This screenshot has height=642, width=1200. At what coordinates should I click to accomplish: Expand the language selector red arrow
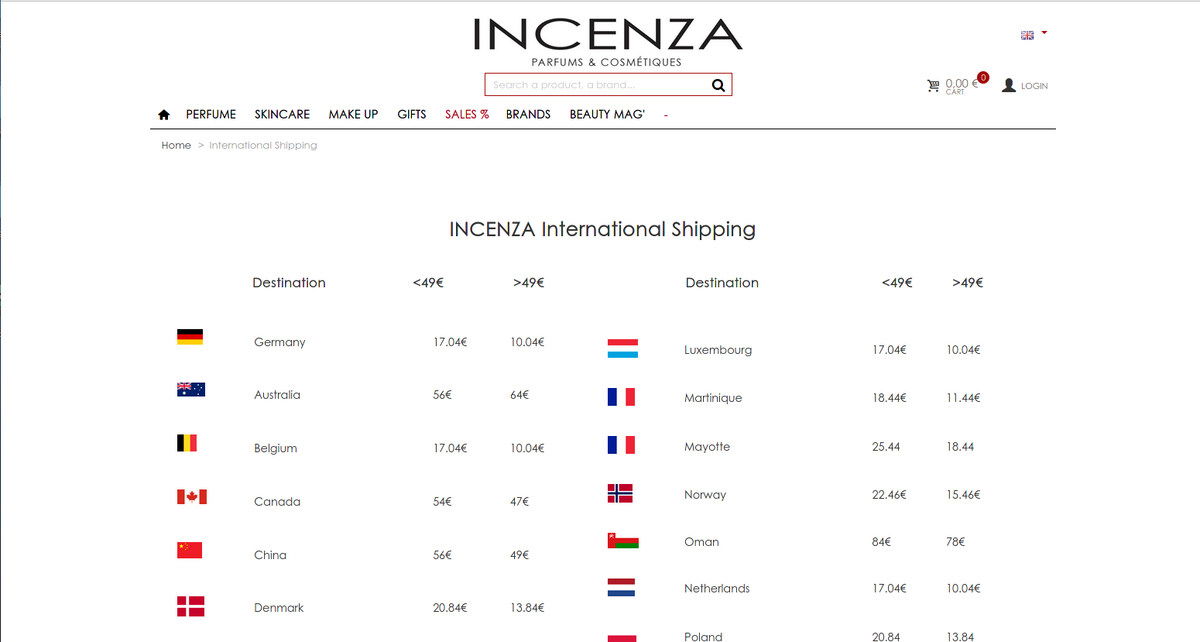click(x=1044, y=33)
